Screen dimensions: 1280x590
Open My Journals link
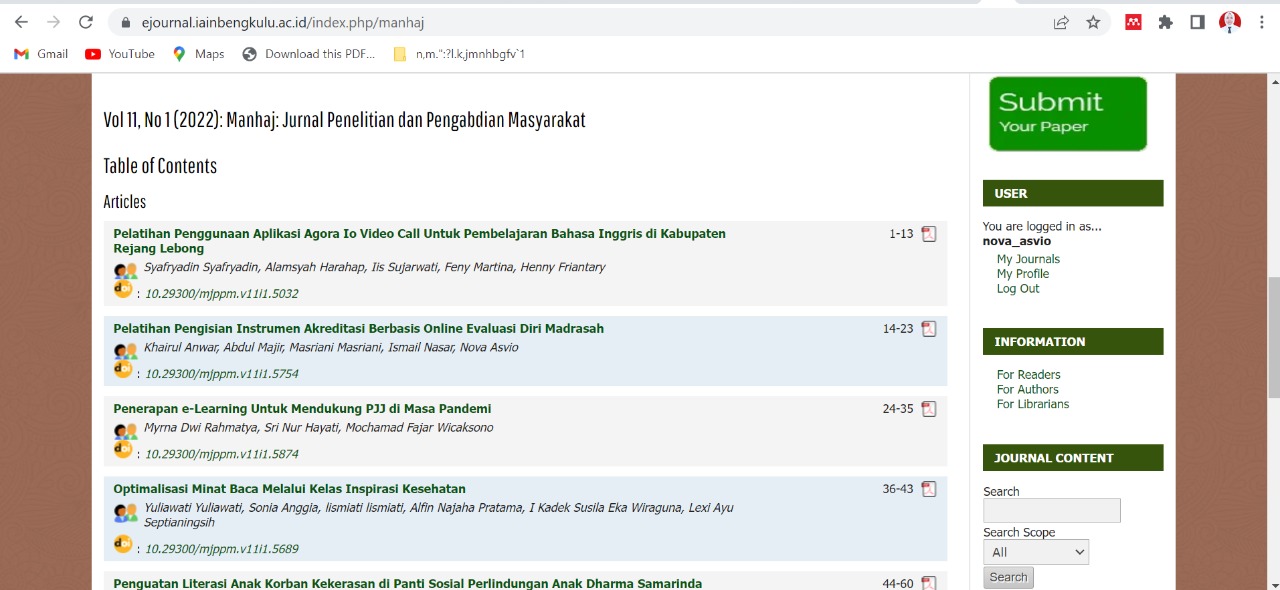tap(1028, 259)
